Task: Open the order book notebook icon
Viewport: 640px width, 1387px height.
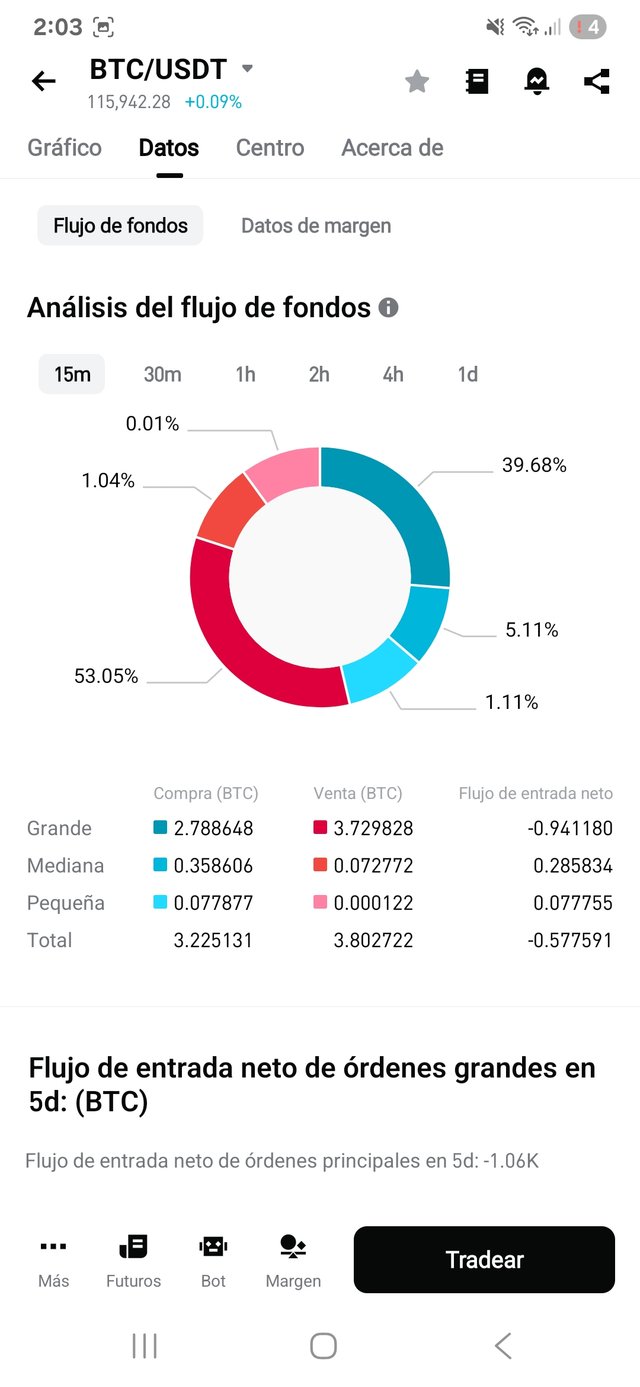Action: click(477, 82)
